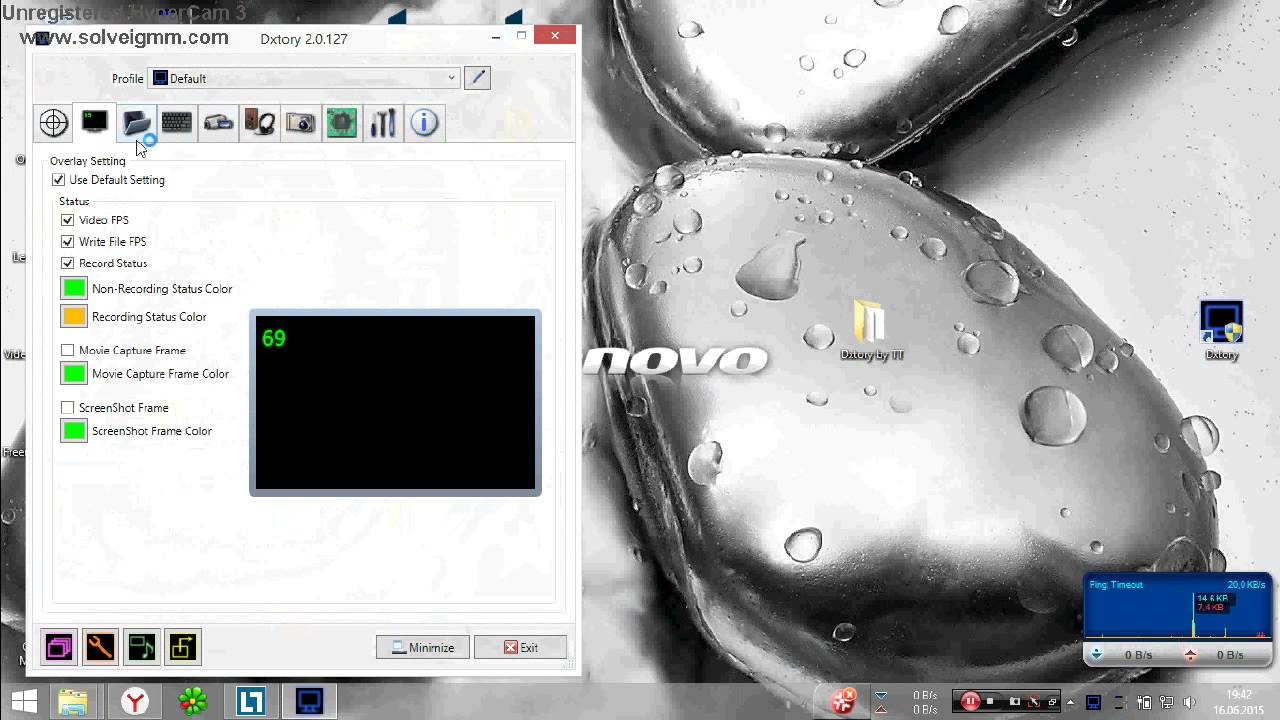Viewport: 1280px width, 720px height.
Task: Click the magenta windows icon at bottom
Action: (x=59, y=647)
